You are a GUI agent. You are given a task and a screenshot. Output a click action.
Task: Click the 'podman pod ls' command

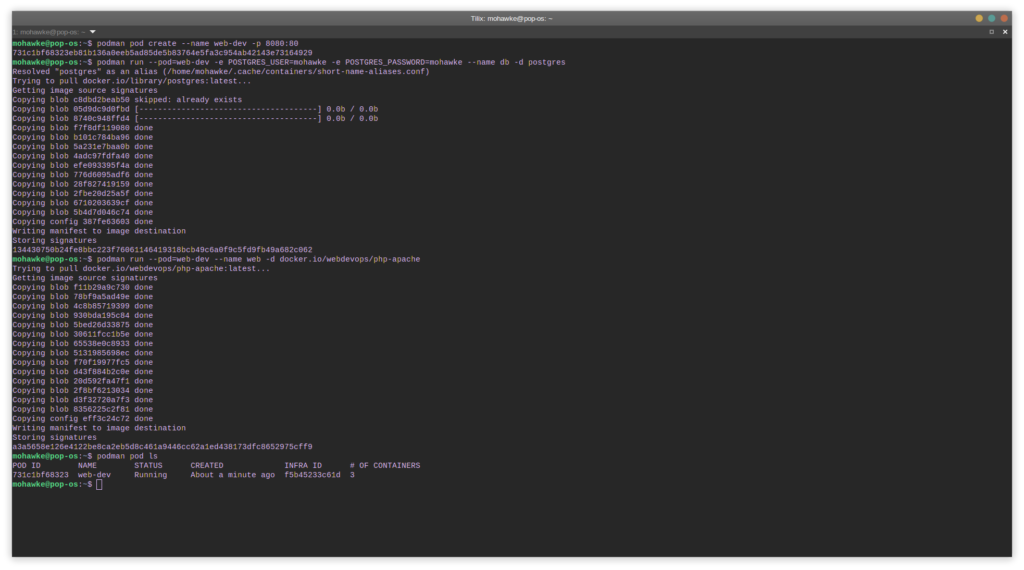127,456
